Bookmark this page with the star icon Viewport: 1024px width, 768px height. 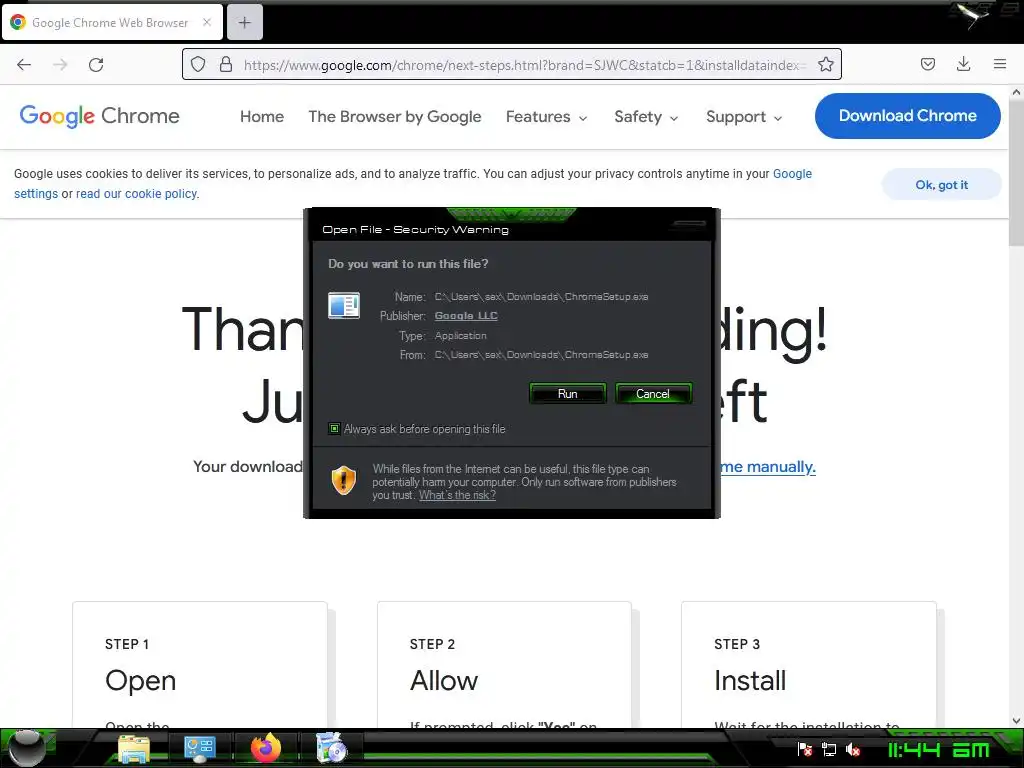(x=825, y=64)
